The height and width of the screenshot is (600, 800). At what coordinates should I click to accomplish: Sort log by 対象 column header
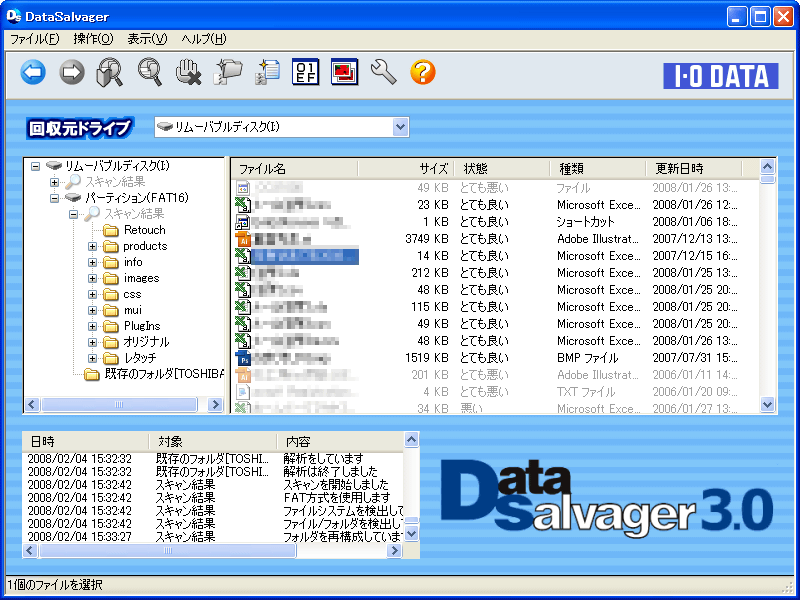[x=213, y=441]
